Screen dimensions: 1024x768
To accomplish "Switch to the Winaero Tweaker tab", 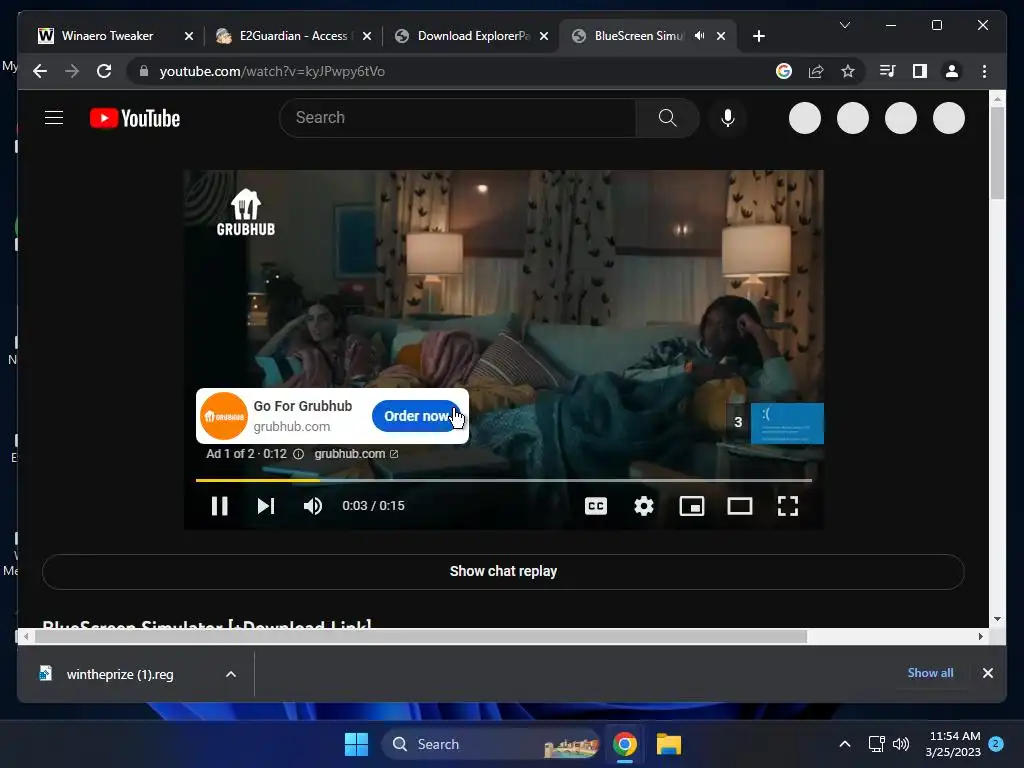I will point(108,36).
